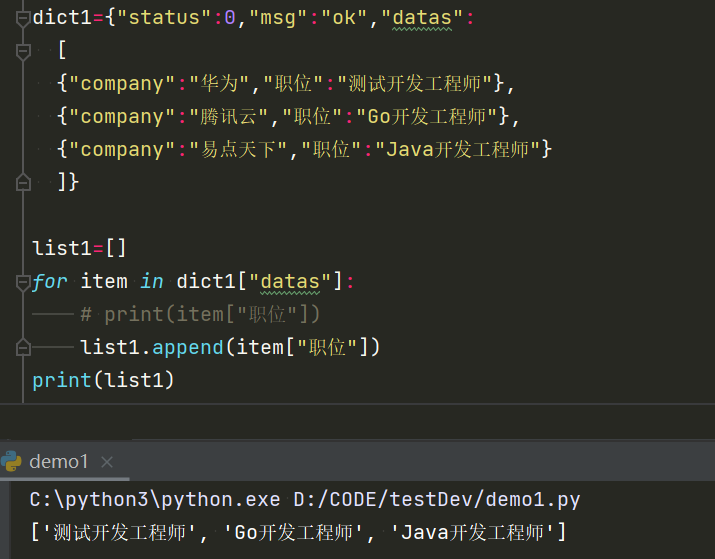This screenshot has height=559, width=715.
Task: Collapse the dict1 definition fold marker
Action: [x=23, y=19]
